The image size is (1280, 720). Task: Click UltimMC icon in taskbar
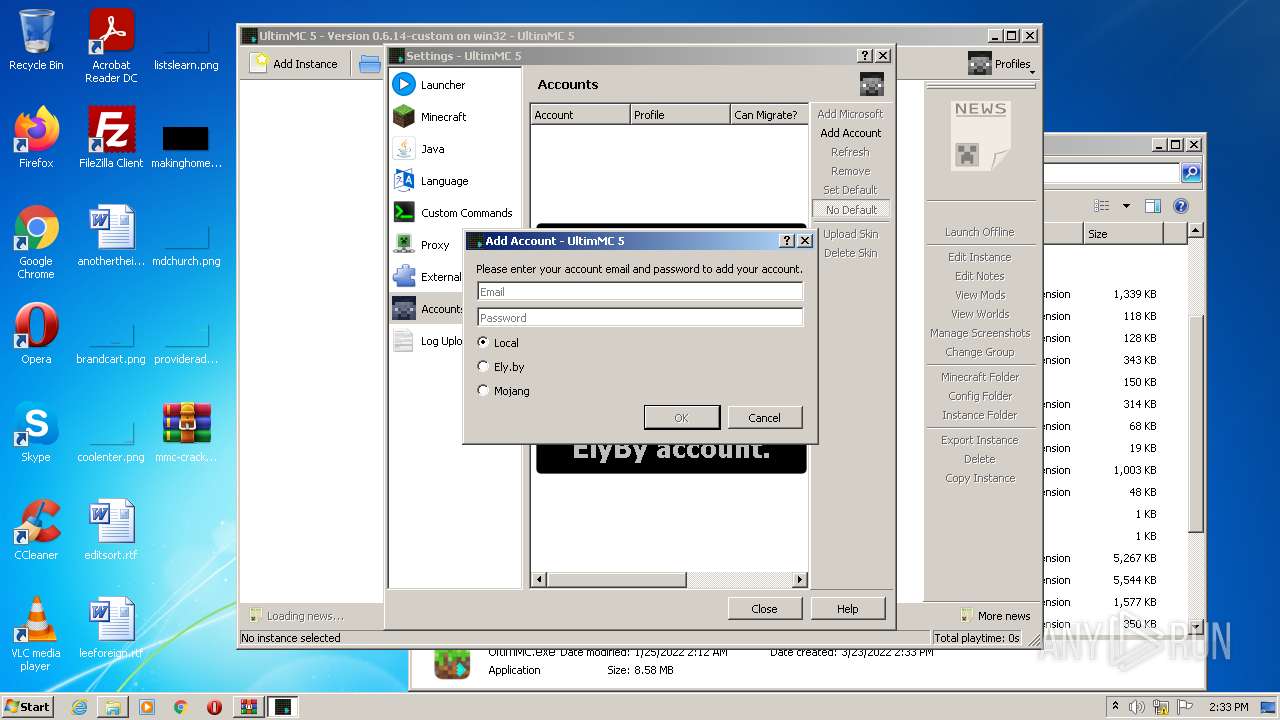coord(283,707)
